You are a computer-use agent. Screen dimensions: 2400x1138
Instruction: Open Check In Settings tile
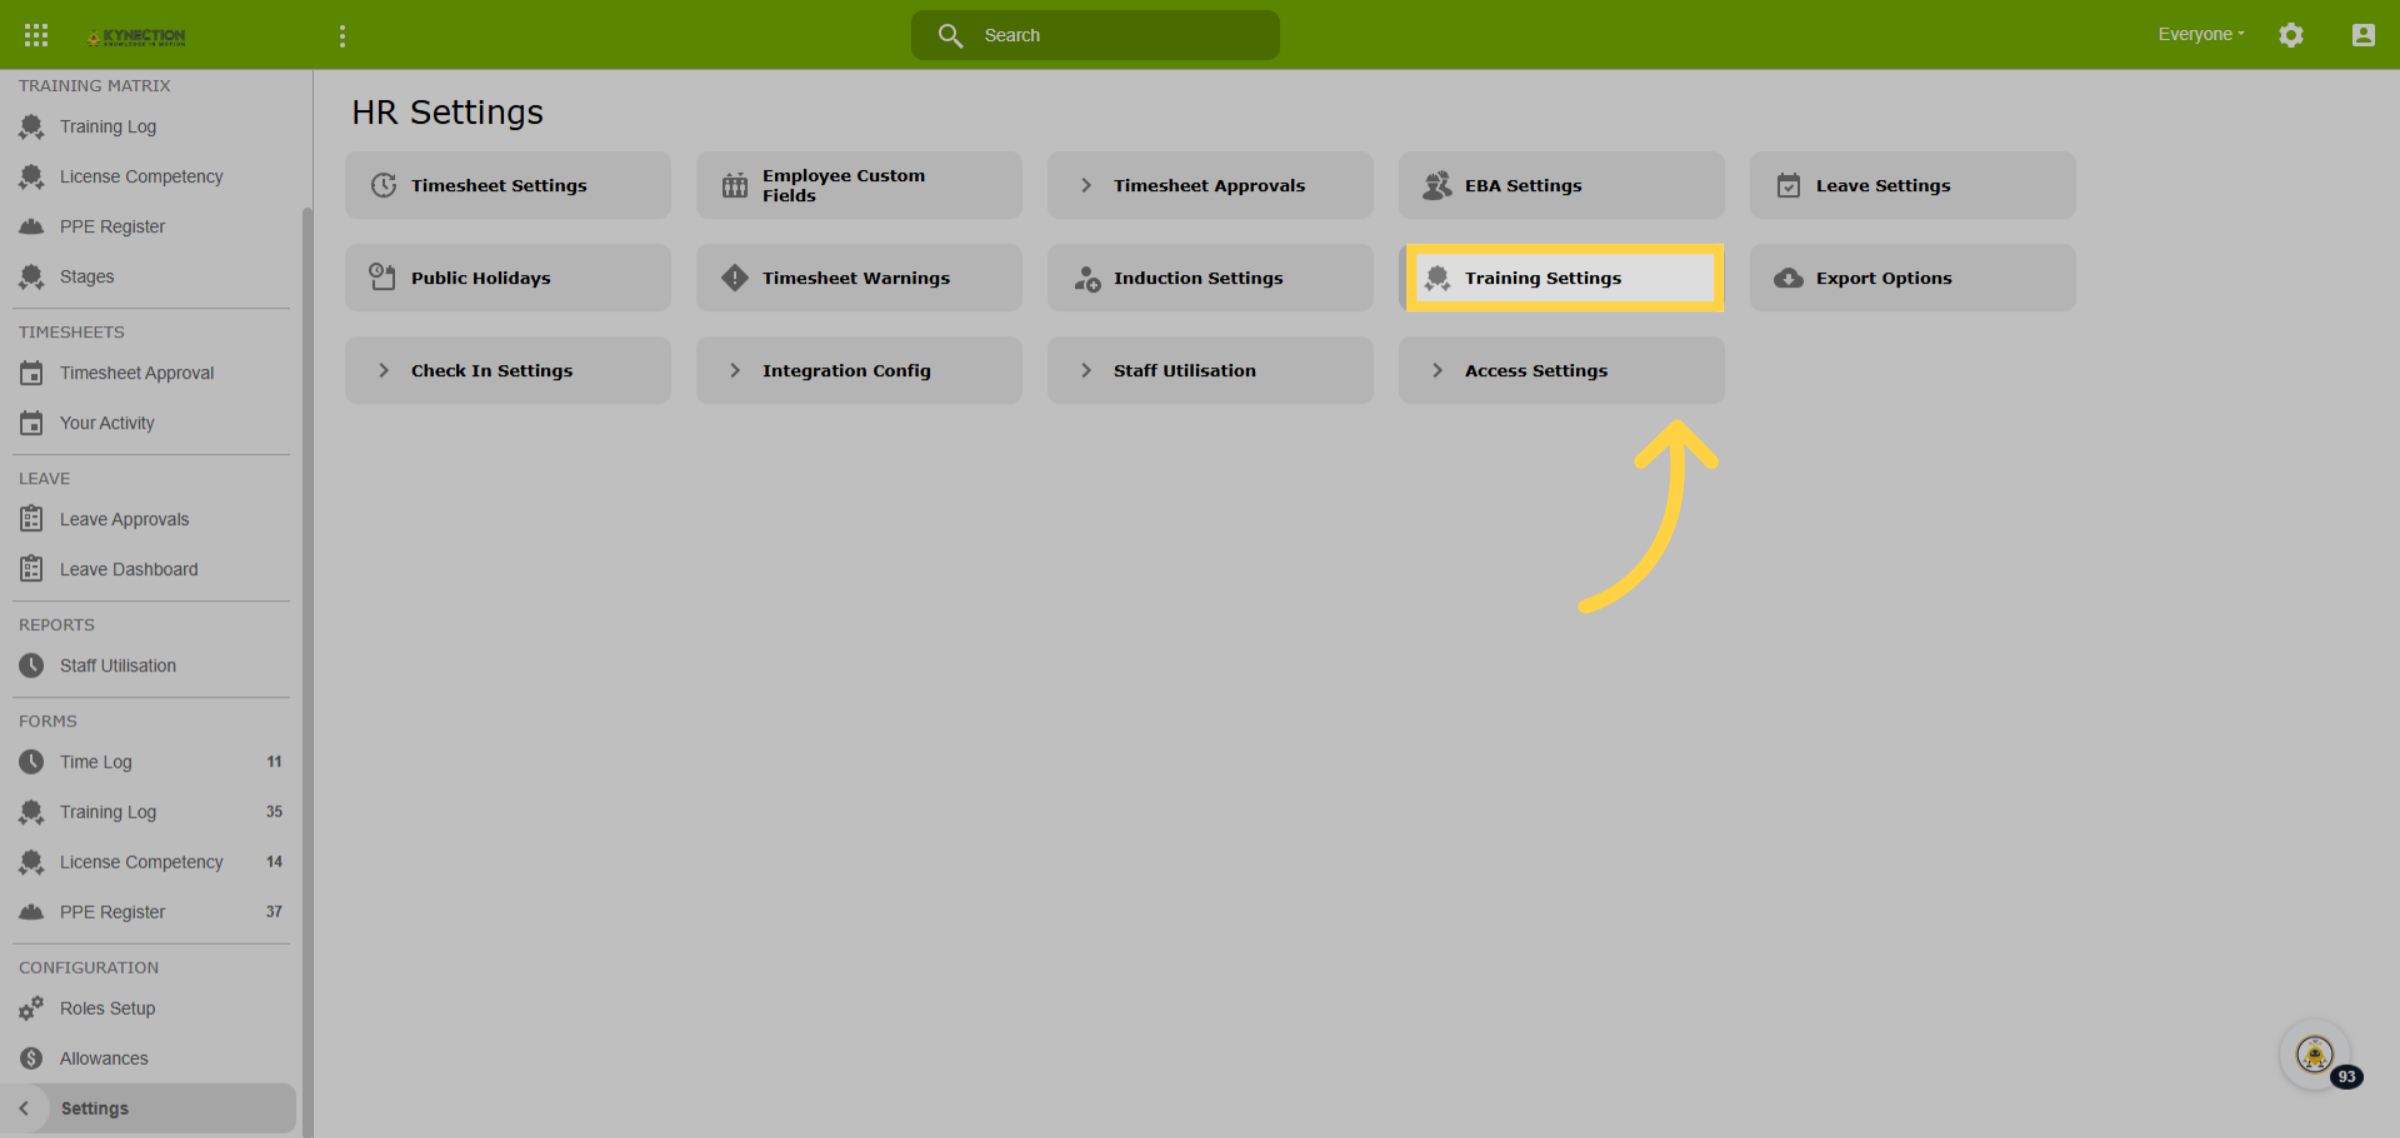tap(508, 370)
